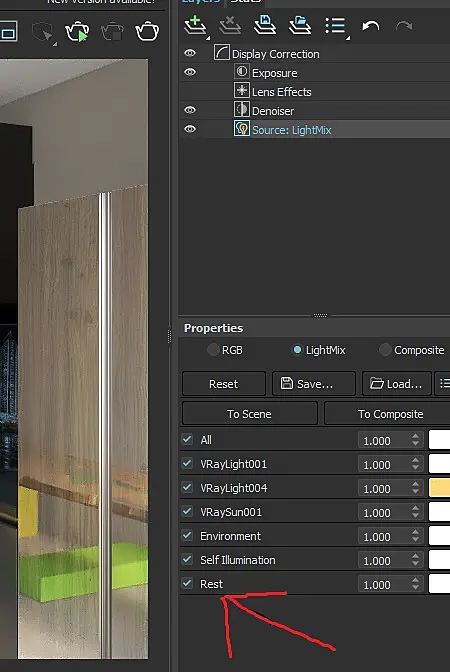Open the white VRaySun001 color swatch
This screenshot has width=450, height=672.
pyautogui.click(x=439, y=512)
